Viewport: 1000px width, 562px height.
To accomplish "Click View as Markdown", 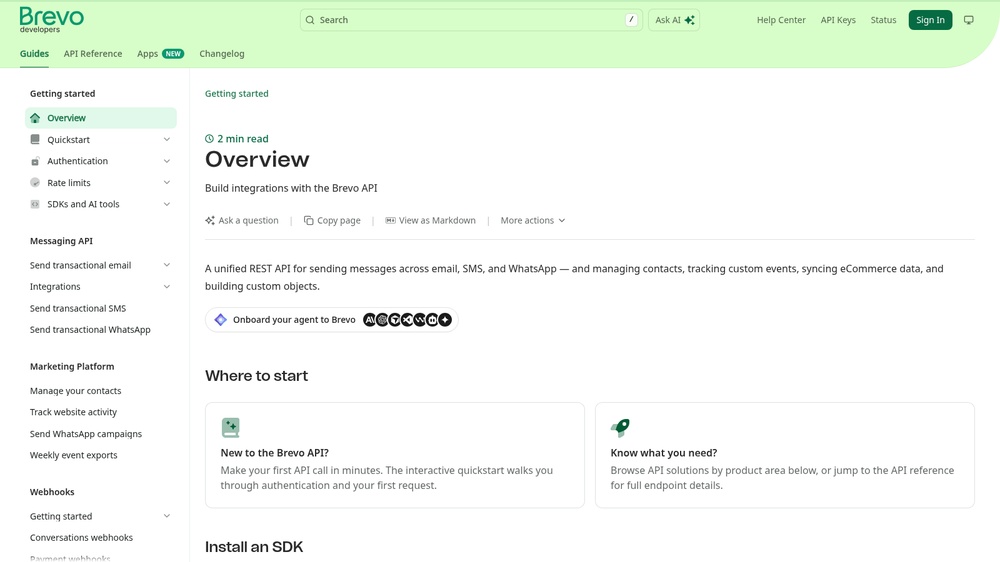I will pyautogui.click(x=430, y=220).
